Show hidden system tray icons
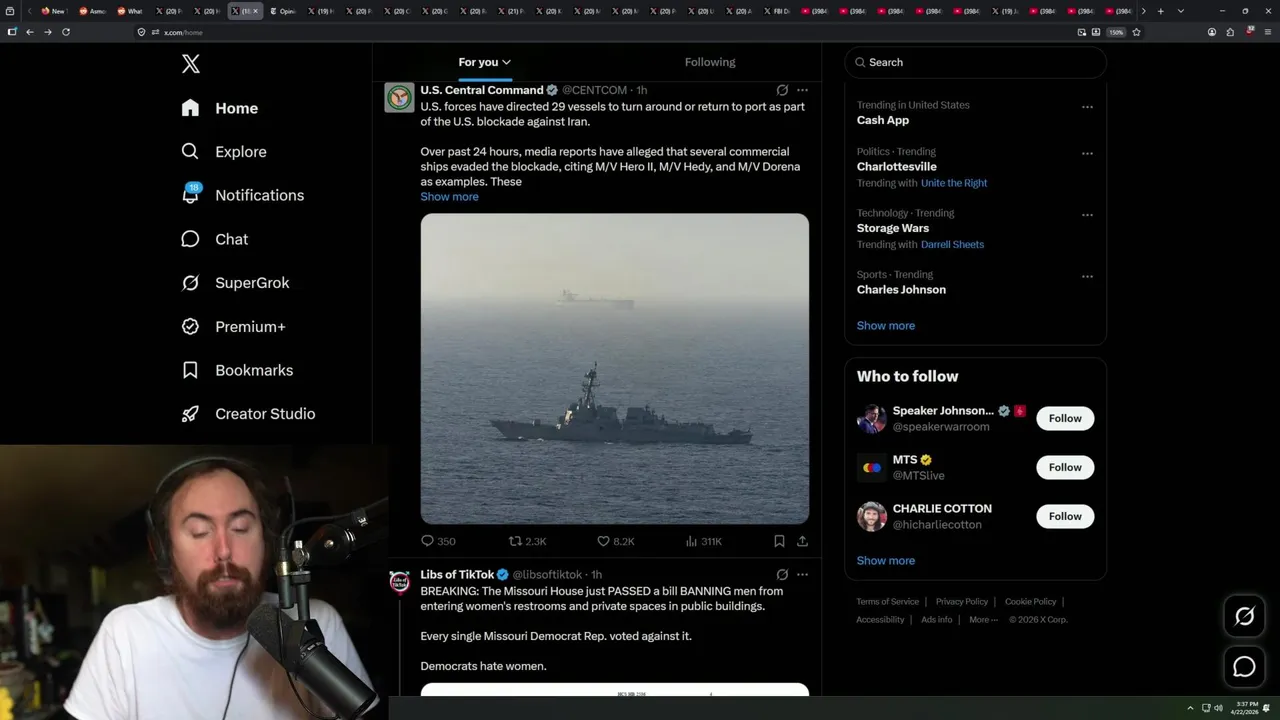1280x720 pixels. [x=1190, y=708]
